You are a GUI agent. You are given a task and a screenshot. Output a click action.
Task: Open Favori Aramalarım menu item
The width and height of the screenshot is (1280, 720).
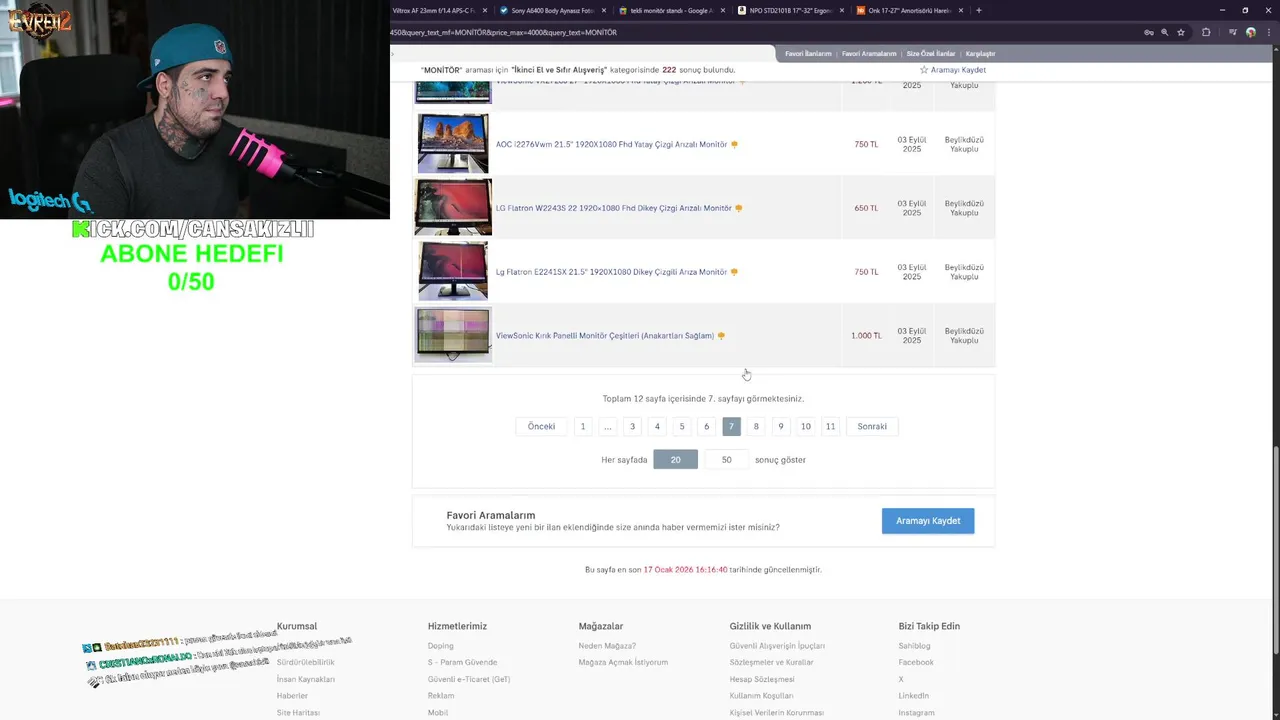[x=869, y=53]
